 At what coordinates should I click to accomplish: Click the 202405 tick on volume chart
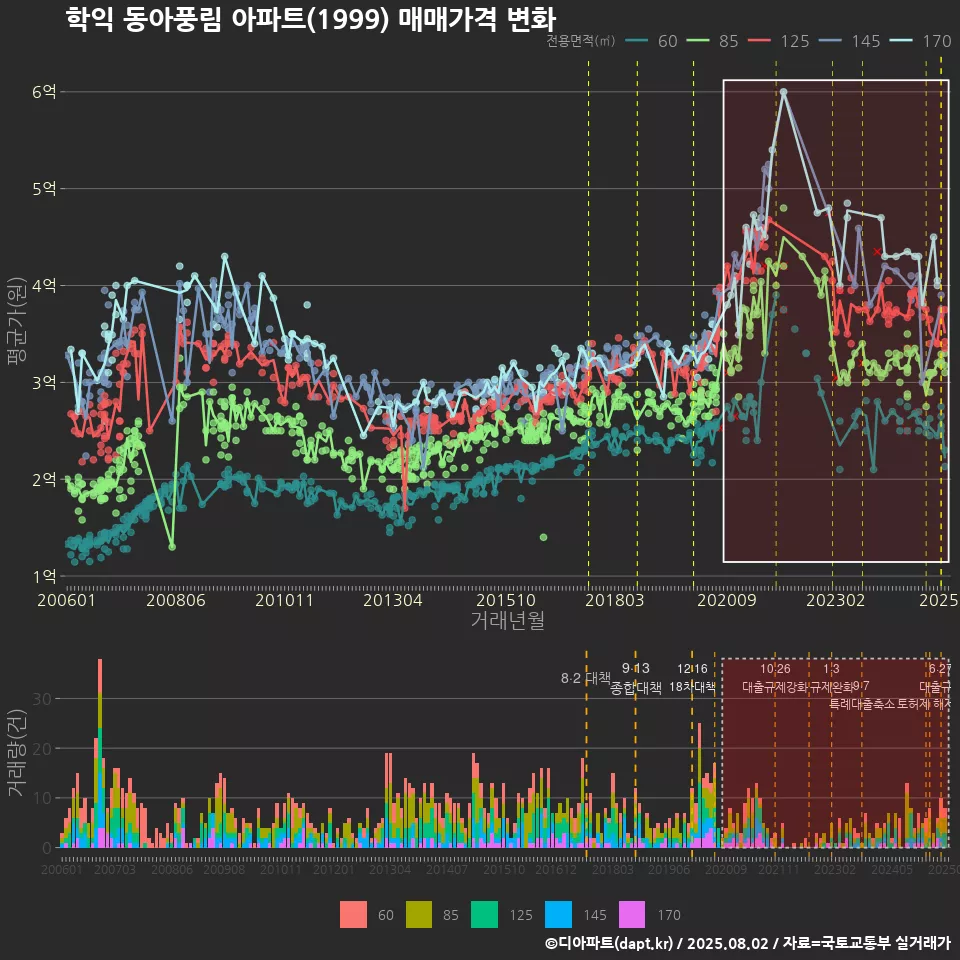tap(892, 869)
